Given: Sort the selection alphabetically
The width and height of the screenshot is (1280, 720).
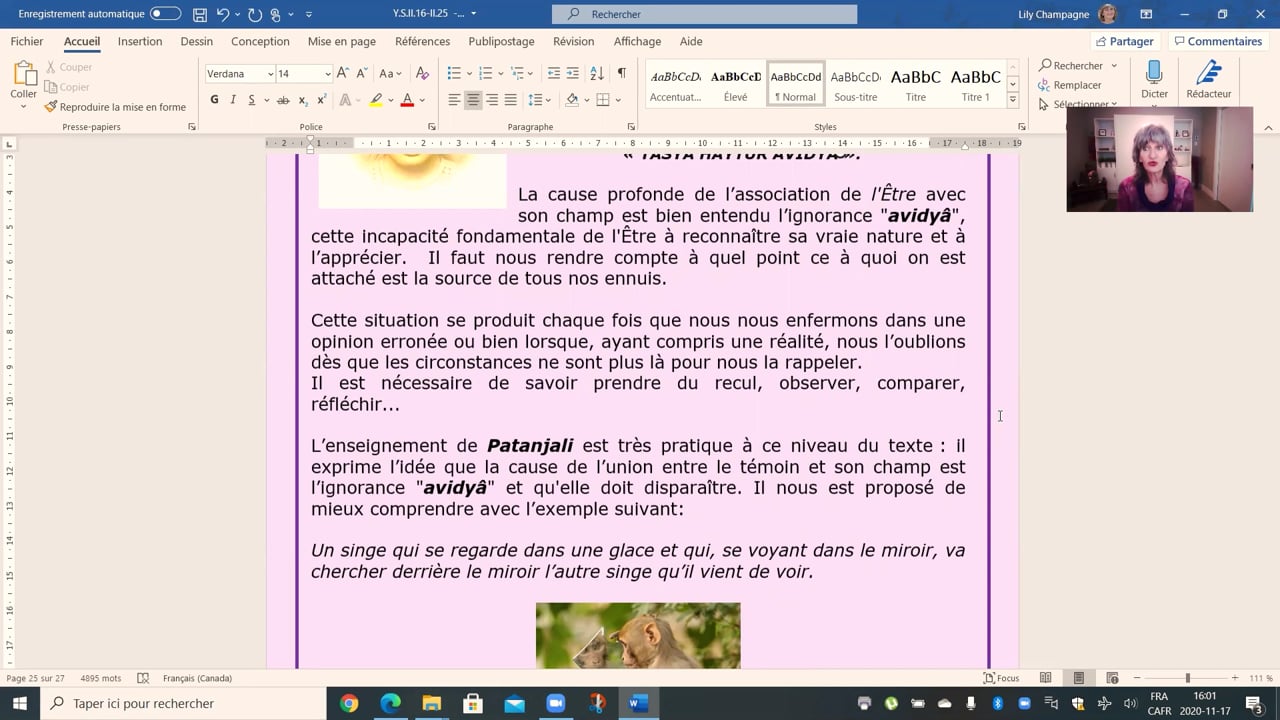Looking at the screenshot, I should (597, 73).
